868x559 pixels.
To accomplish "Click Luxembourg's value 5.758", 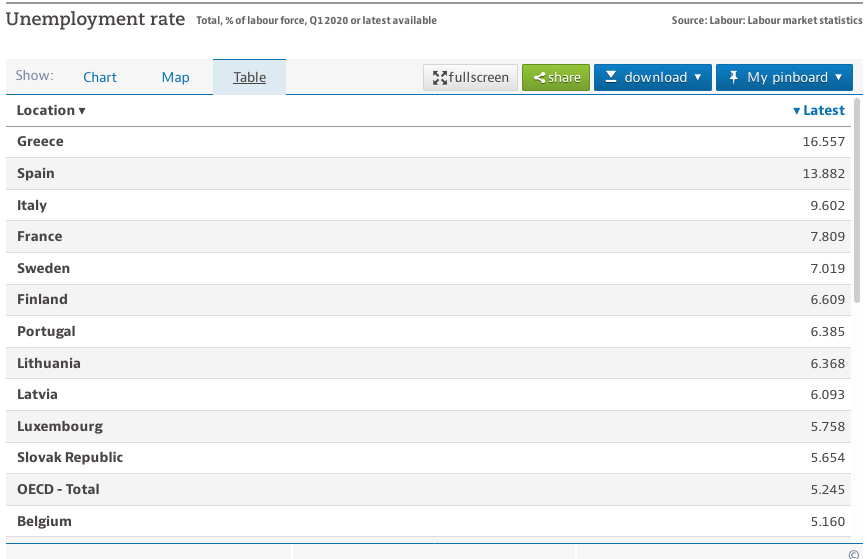I will click(x=828, y=427).
